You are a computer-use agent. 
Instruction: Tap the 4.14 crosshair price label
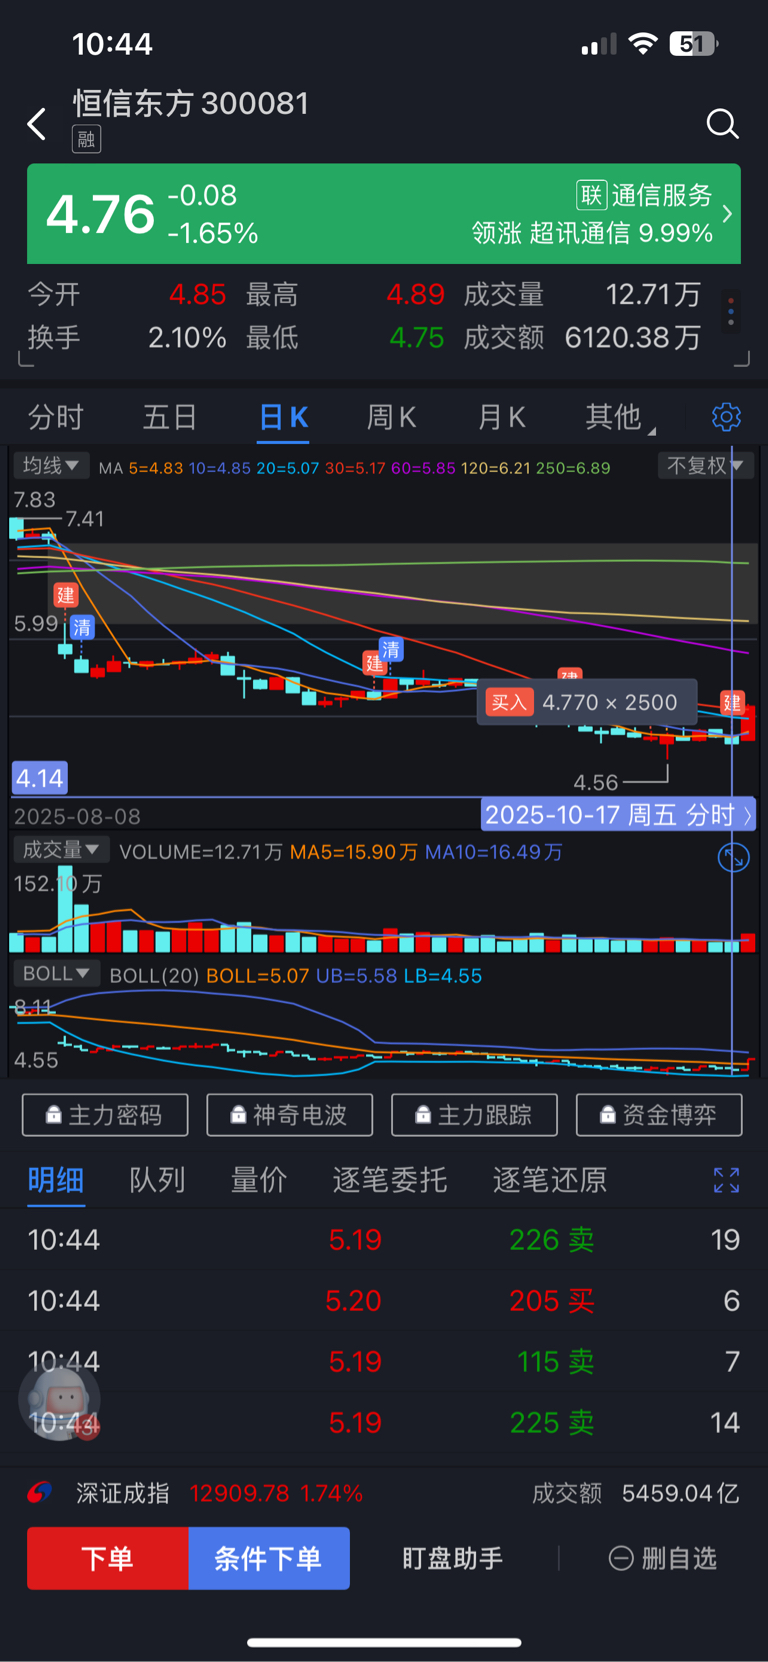click(40, 778)
